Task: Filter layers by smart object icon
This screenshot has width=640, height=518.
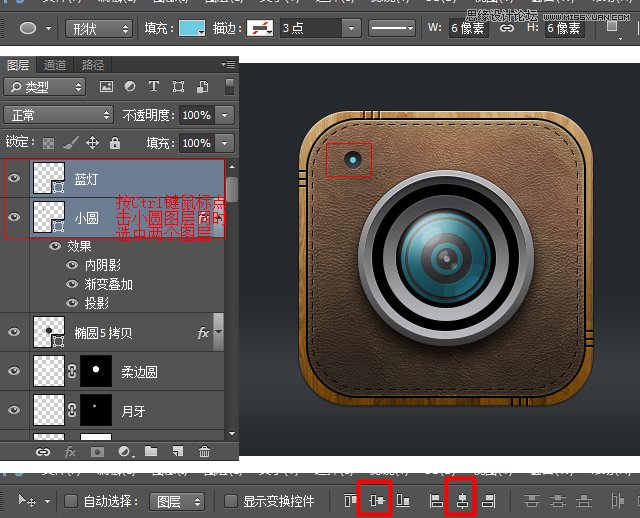Action: click(202, 87)
